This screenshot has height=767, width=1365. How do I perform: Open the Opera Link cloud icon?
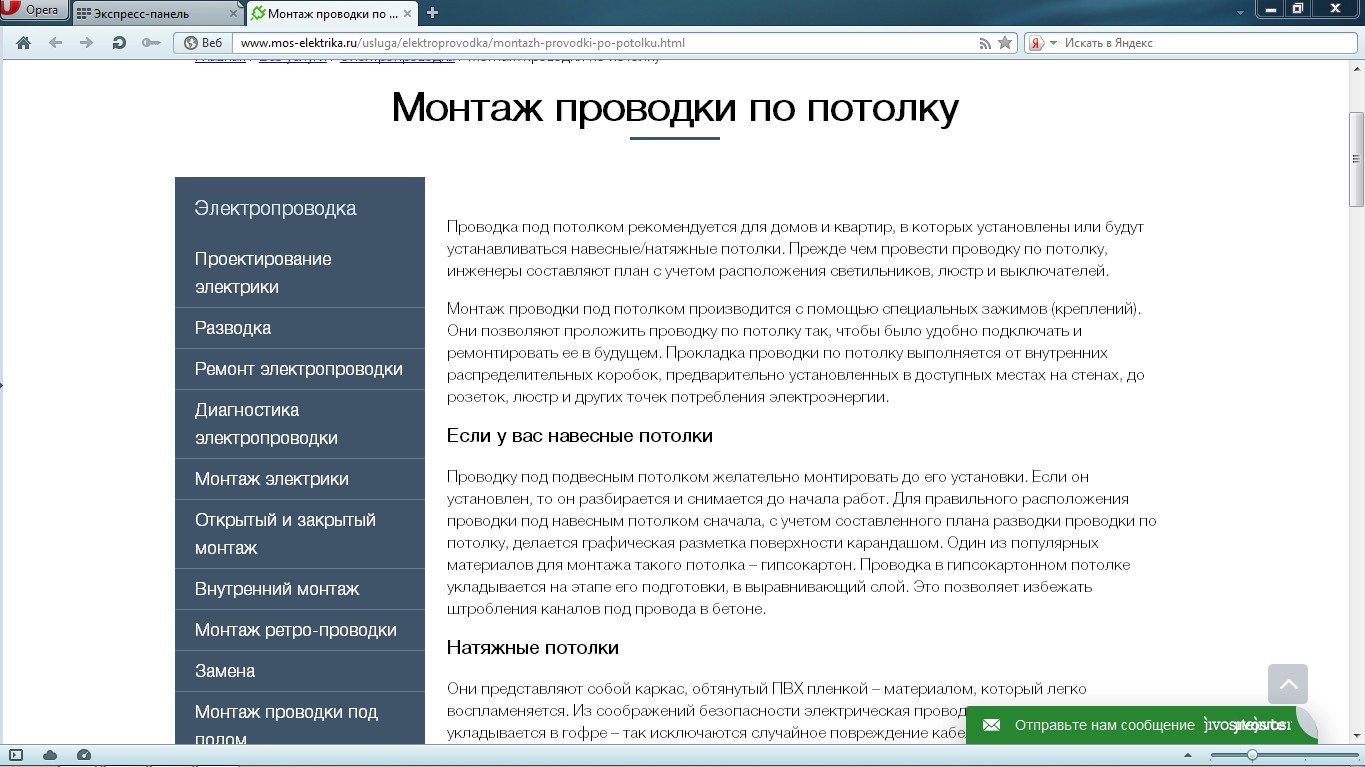tap(50, 755)
